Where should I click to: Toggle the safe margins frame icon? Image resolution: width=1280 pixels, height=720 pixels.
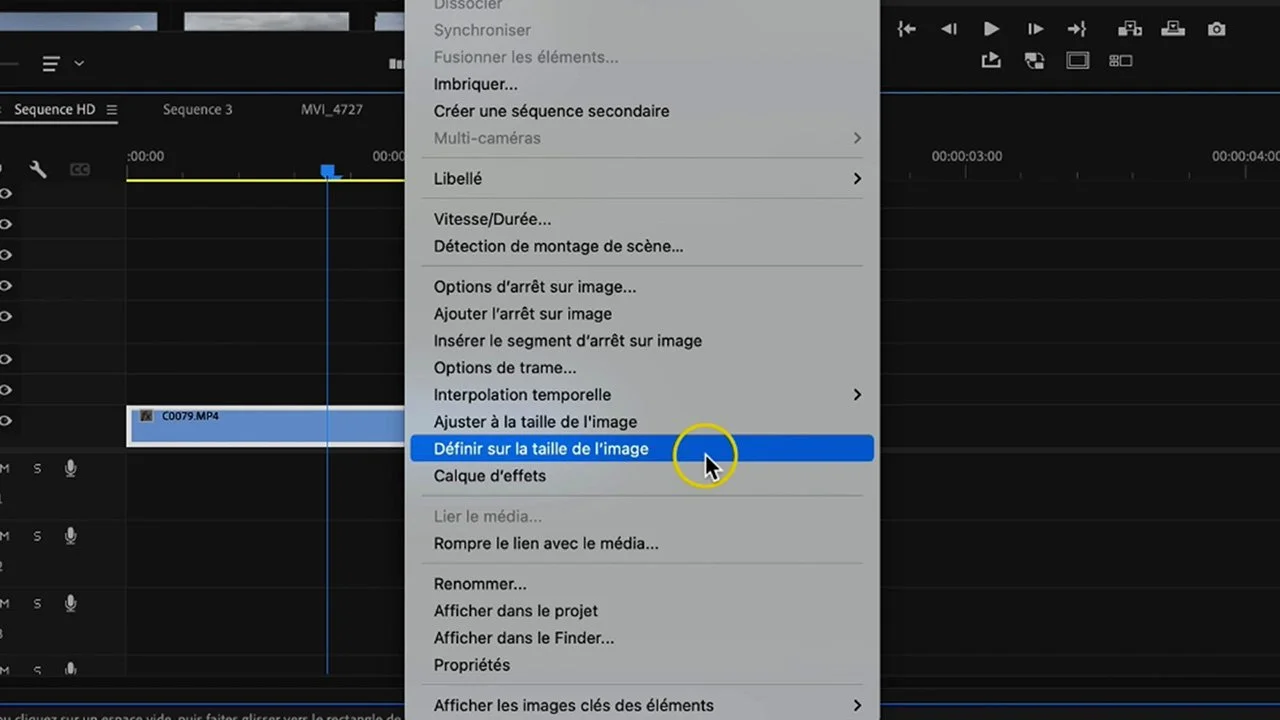(x=1077, y=61)
